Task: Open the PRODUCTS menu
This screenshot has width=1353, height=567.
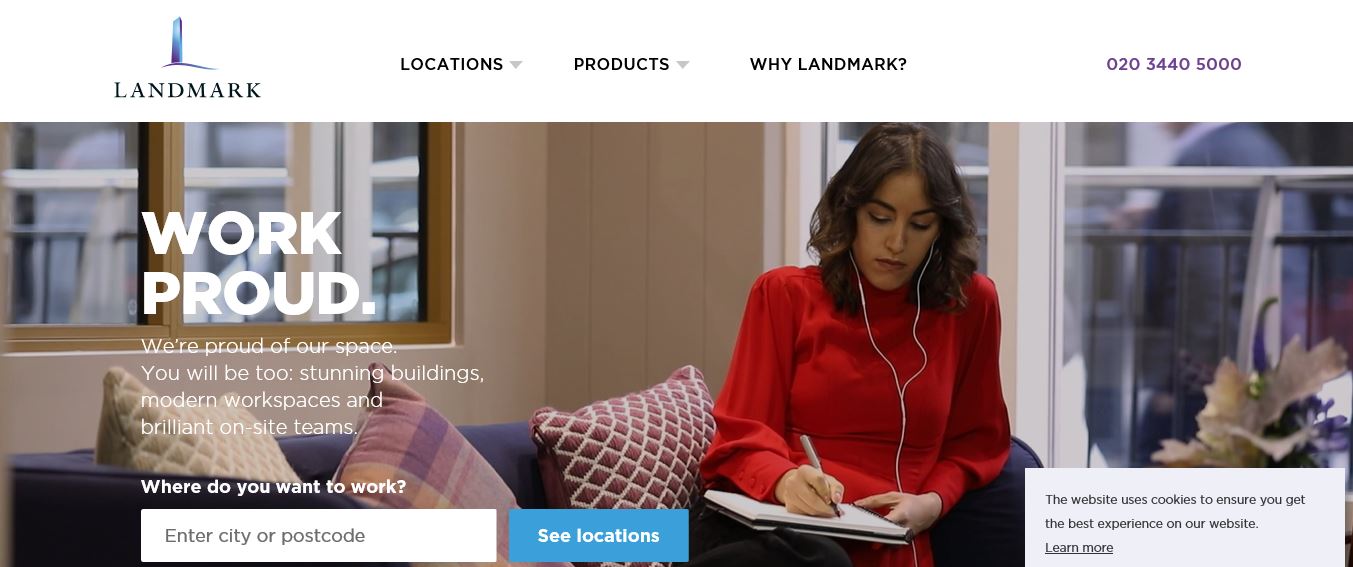Action: (621, 64)
